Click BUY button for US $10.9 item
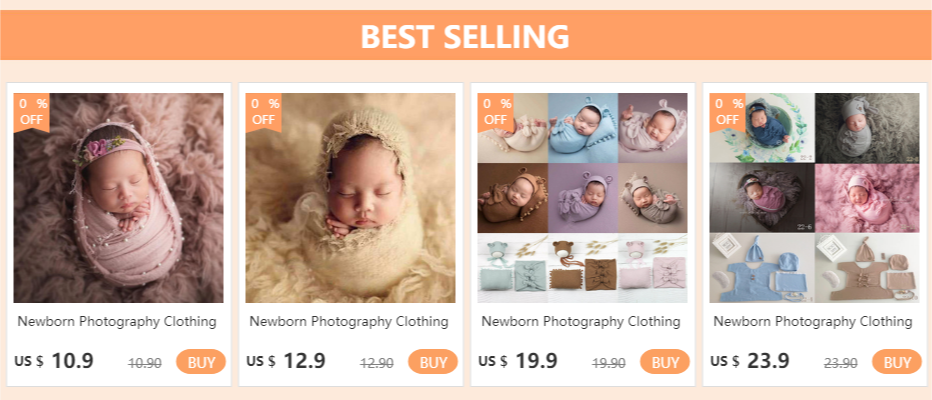 click(201, 362)
